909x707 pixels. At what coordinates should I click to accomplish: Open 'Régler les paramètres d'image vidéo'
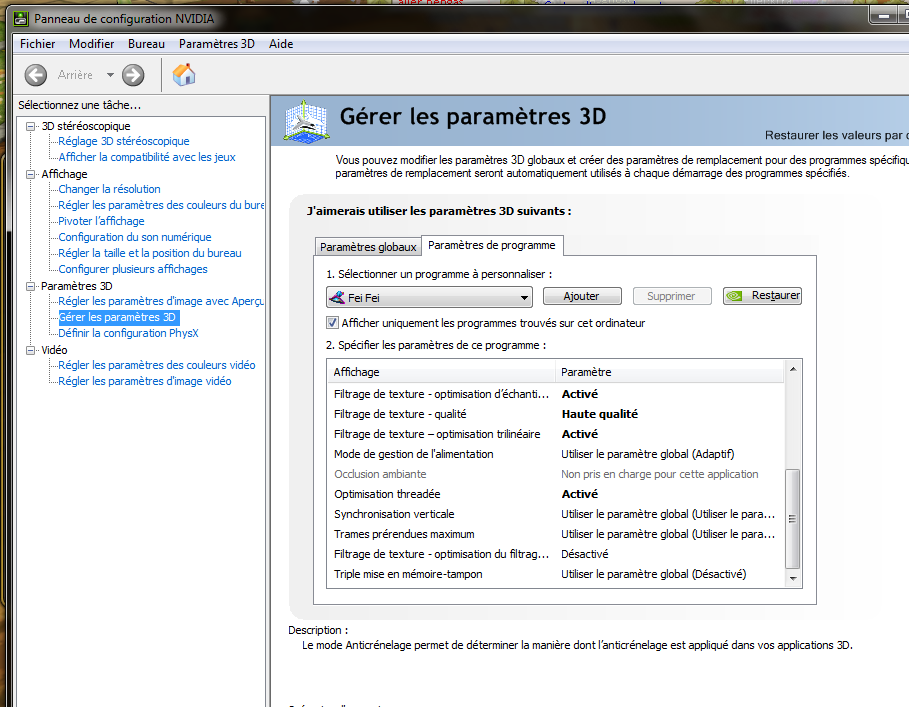[x=145, y=381]
